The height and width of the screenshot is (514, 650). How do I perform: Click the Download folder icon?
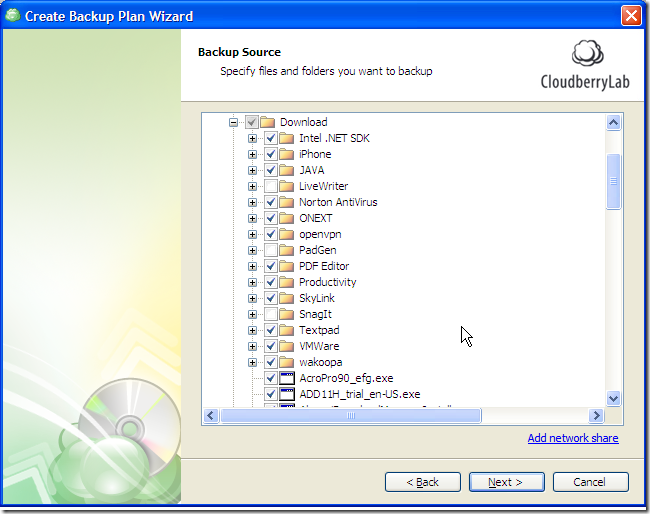tap(267, 122)
